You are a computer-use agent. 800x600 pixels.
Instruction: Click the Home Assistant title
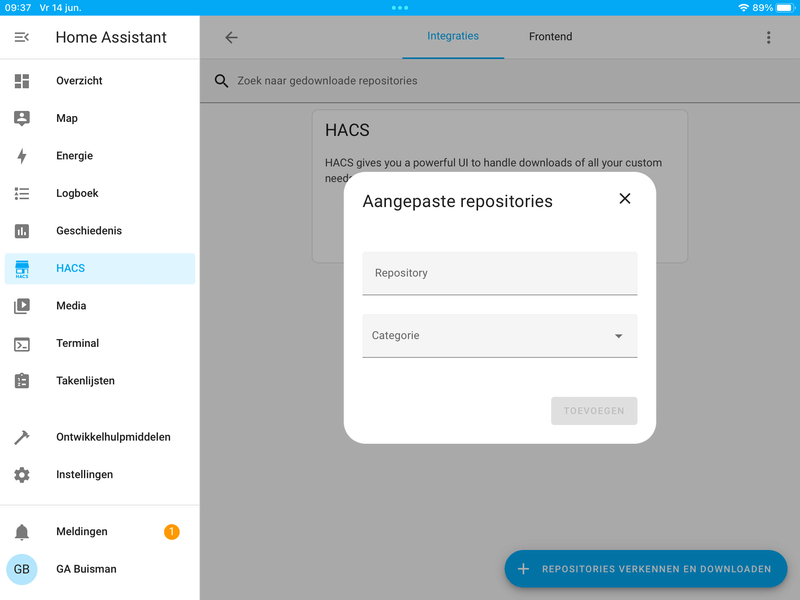pyautogui.click(x=111, y=37)
